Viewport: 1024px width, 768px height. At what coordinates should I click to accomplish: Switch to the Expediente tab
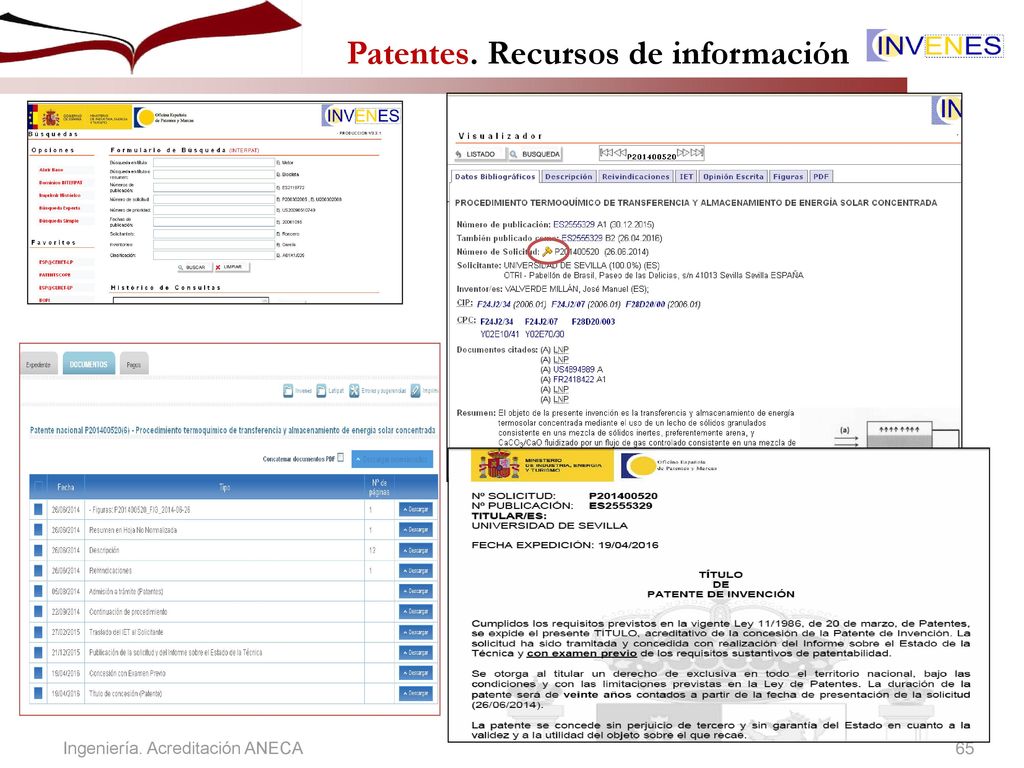39,364
